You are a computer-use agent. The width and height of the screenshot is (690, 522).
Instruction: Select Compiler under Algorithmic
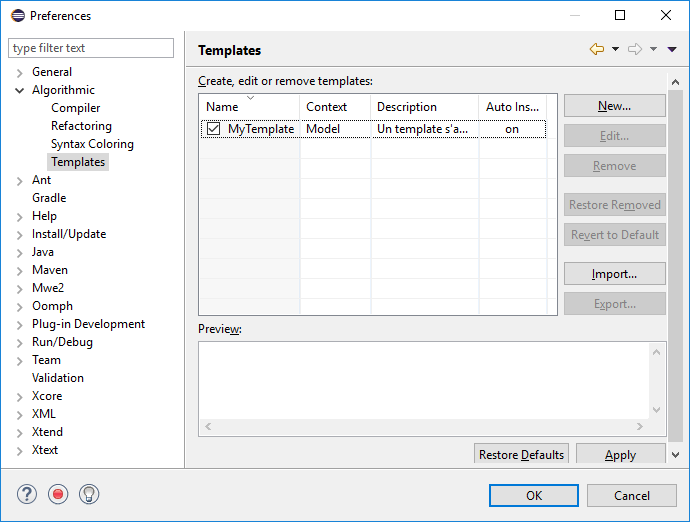coord(75,108)
